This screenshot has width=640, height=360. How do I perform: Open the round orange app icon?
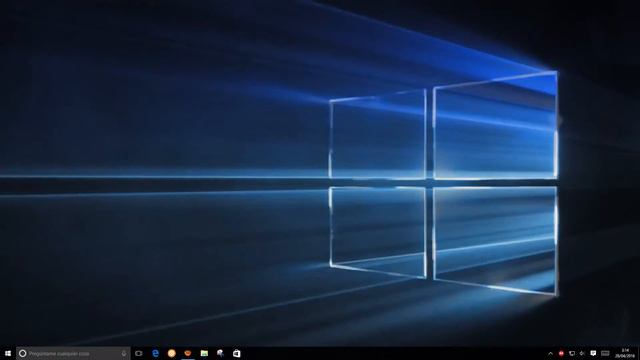(x=171, y=353)
